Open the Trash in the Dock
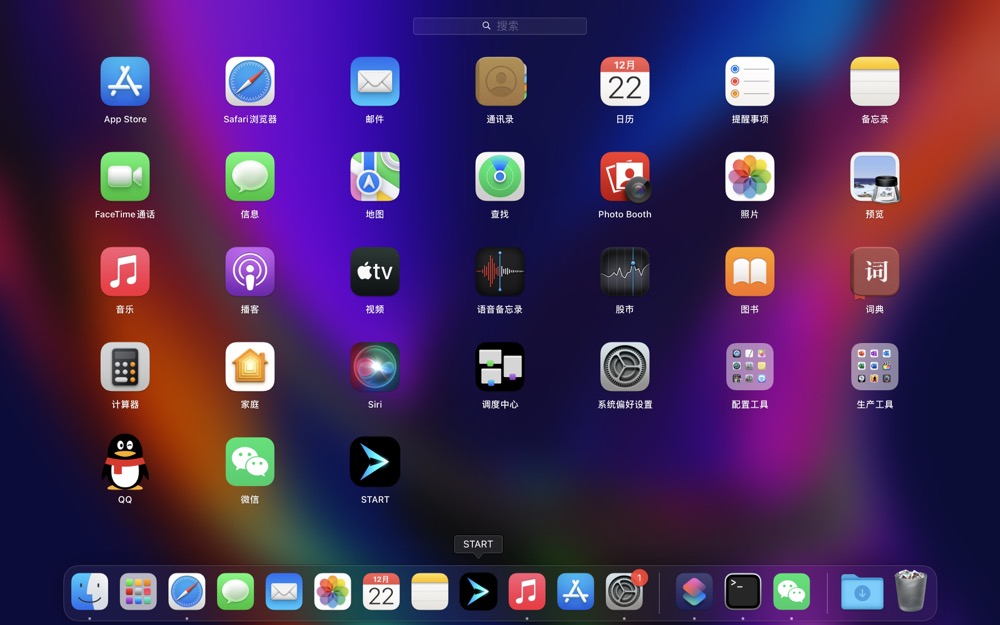 911,592
